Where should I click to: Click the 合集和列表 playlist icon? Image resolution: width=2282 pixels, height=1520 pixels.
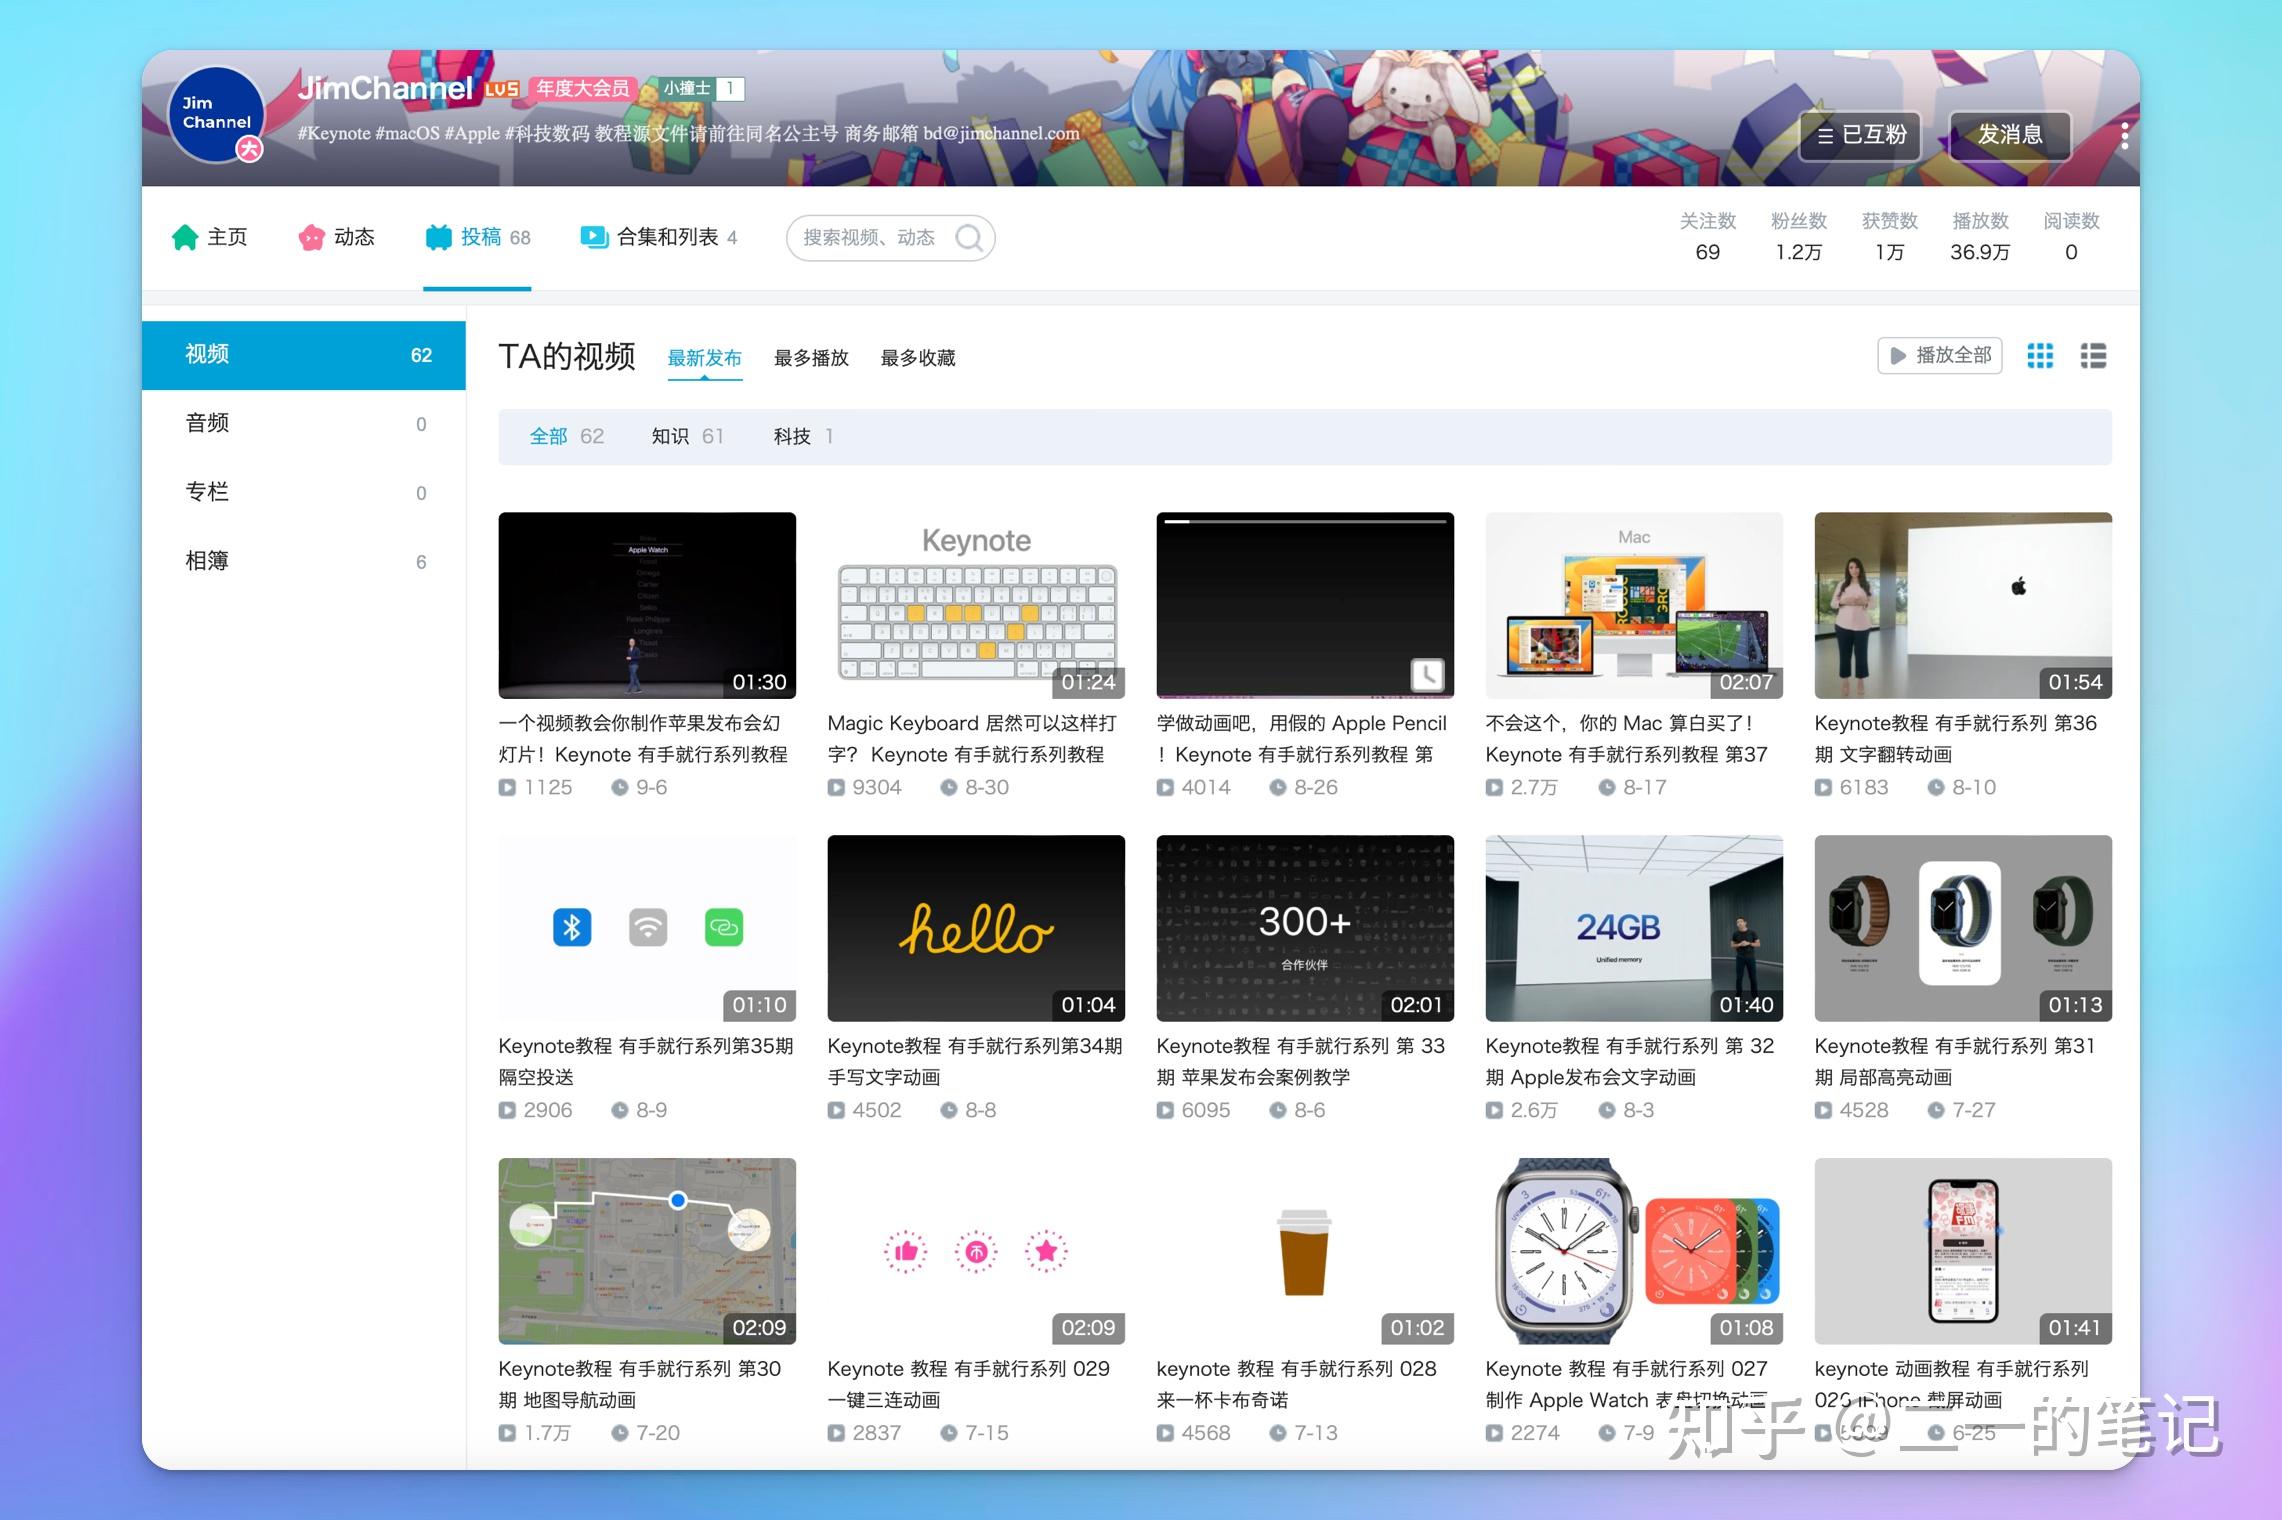coord(594,237)
